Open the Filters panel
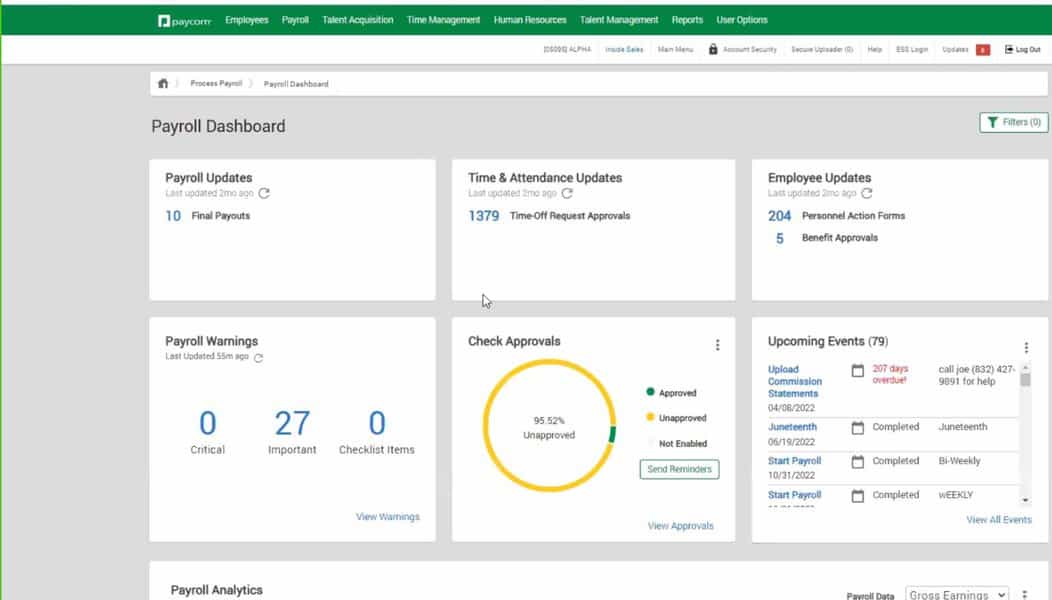Viewport: 1052px width, 600px height. coord(1013,122)
